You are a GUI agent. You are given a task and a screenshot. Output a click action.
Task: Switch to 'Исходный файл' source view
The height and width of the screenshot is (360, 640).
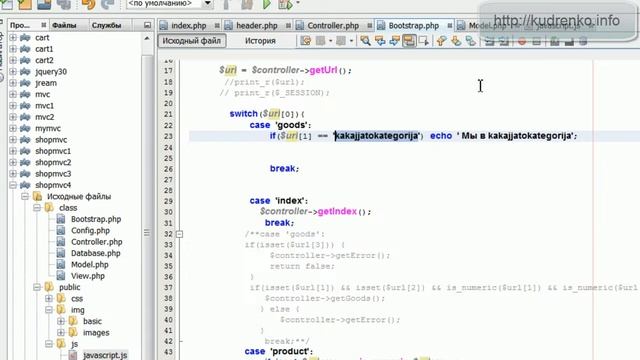(x=192, y=41)
